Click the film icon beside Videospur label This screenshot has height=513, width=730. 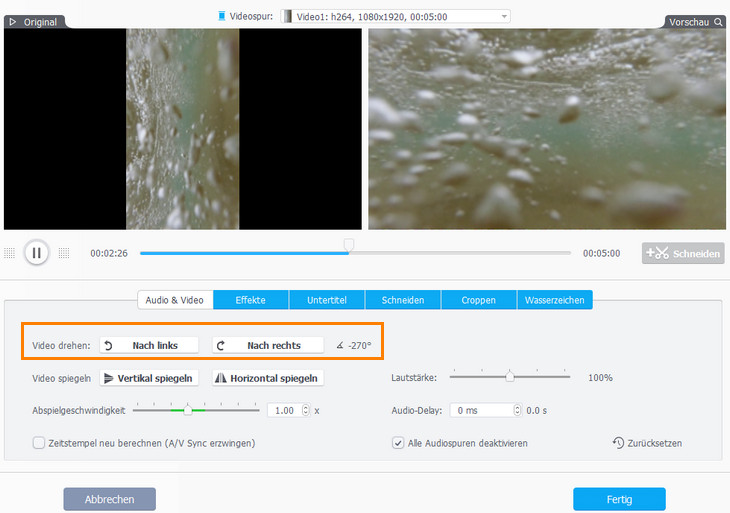222,16
